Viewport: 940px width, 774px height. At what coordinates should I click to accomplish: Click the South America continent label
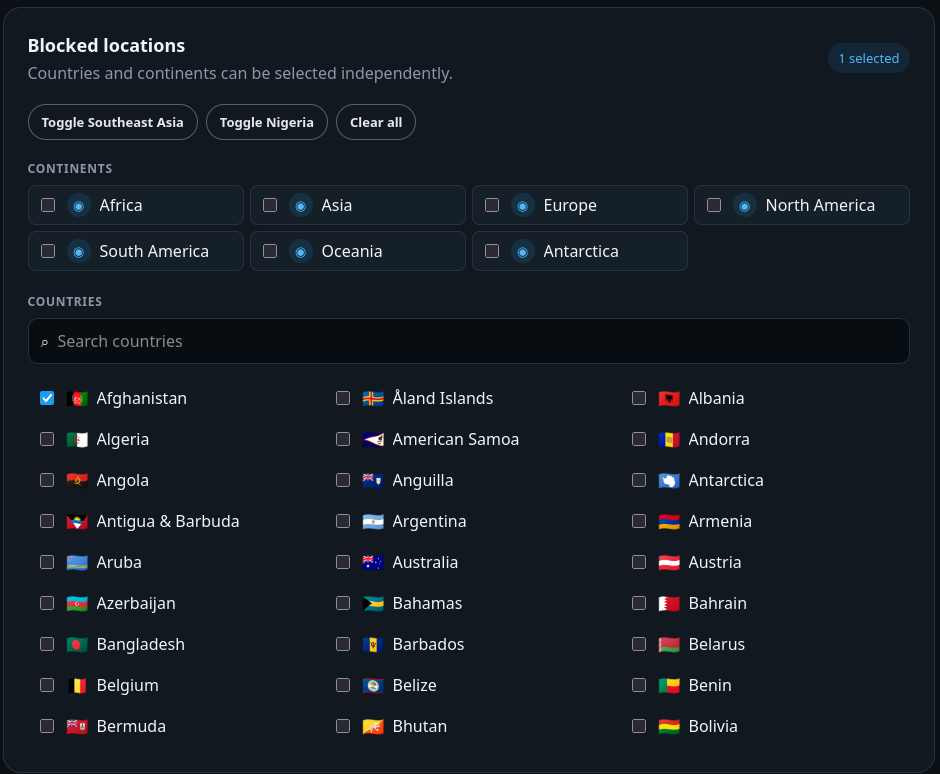coord(154,251)
